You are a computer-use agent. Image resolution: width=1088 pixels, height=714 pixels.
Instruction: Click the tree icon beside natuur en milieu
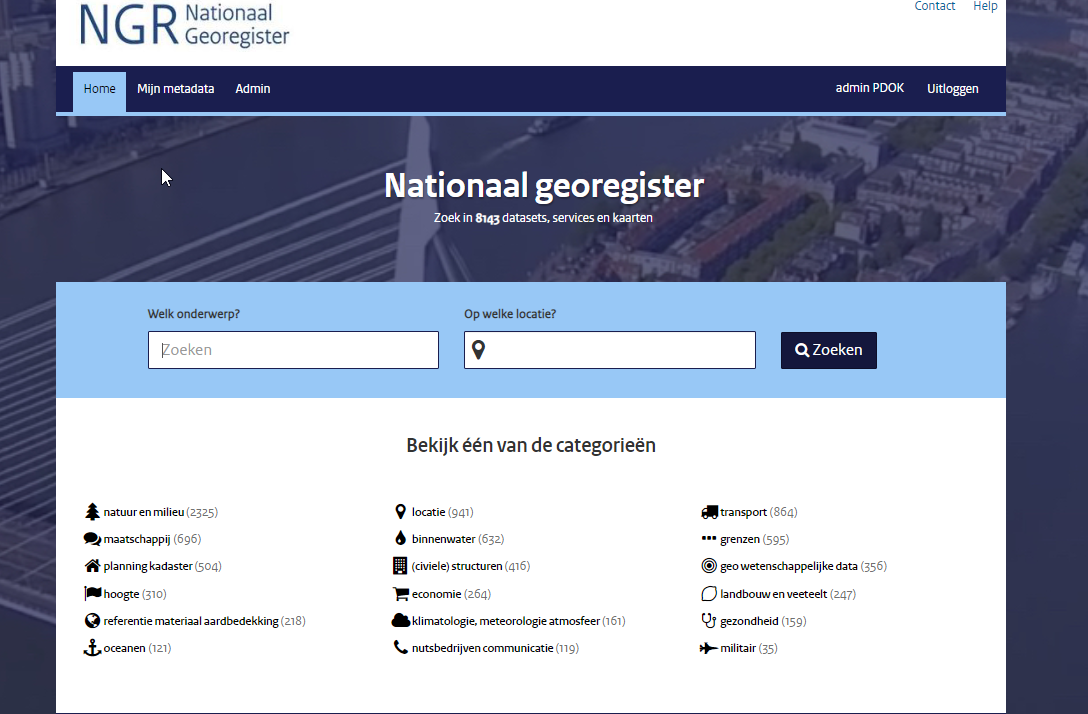tap(92, 512)
